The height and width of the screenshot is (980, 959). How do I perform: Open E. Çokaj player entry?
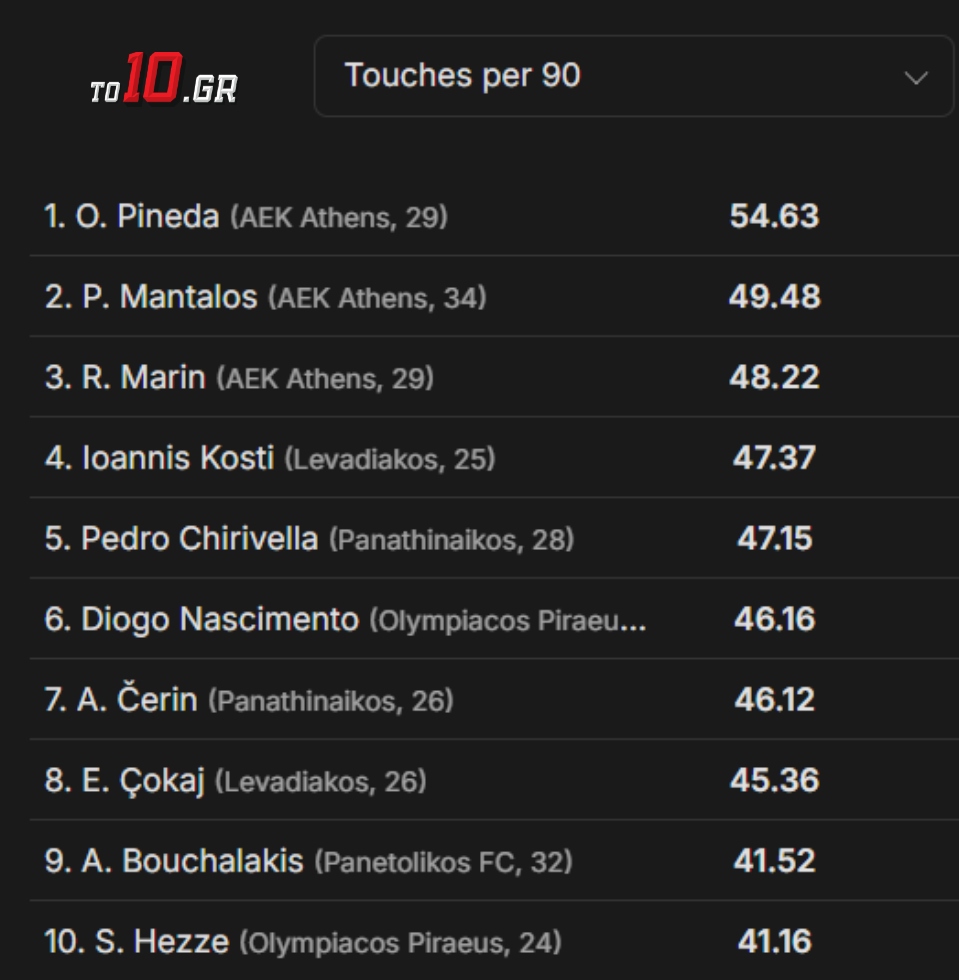(125, 781)
